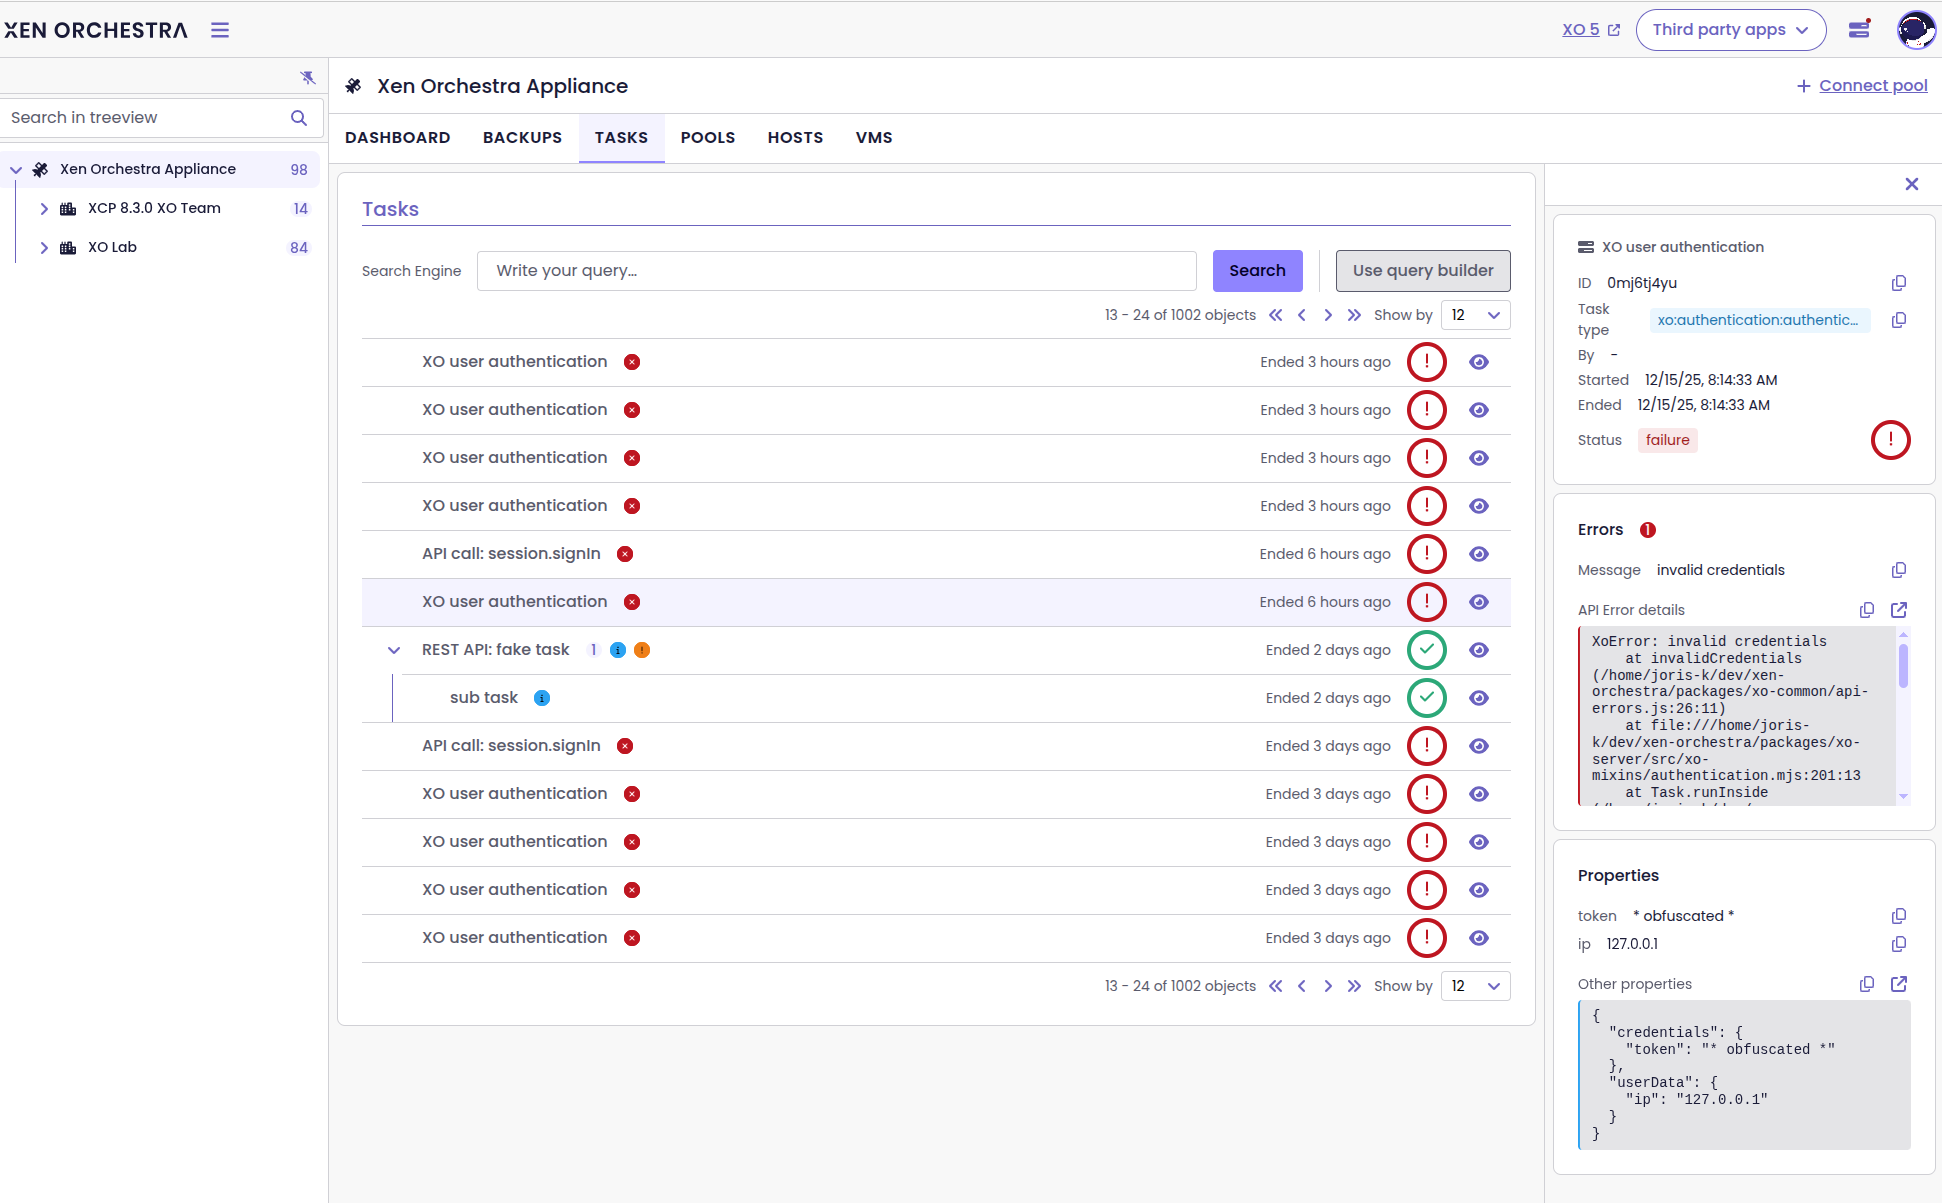
Task: Open API Error details in new window
Action: 1898,610
